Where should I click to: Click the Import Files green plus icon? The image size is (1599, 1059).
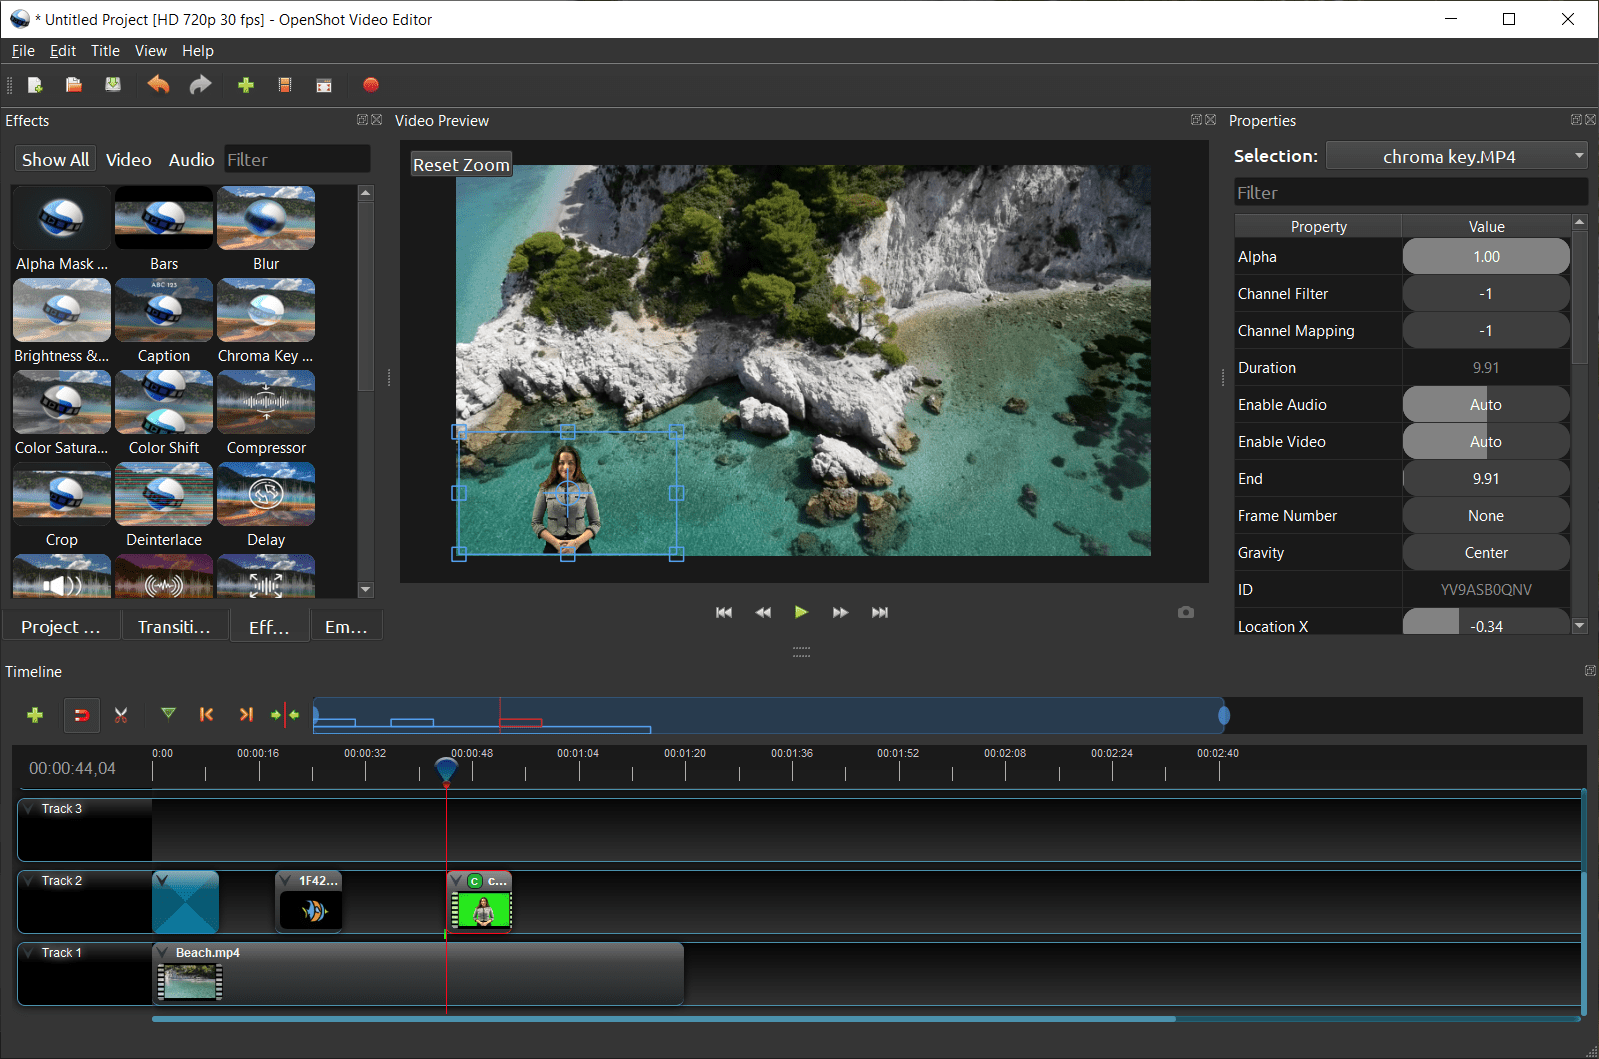[x=245, y=85]
